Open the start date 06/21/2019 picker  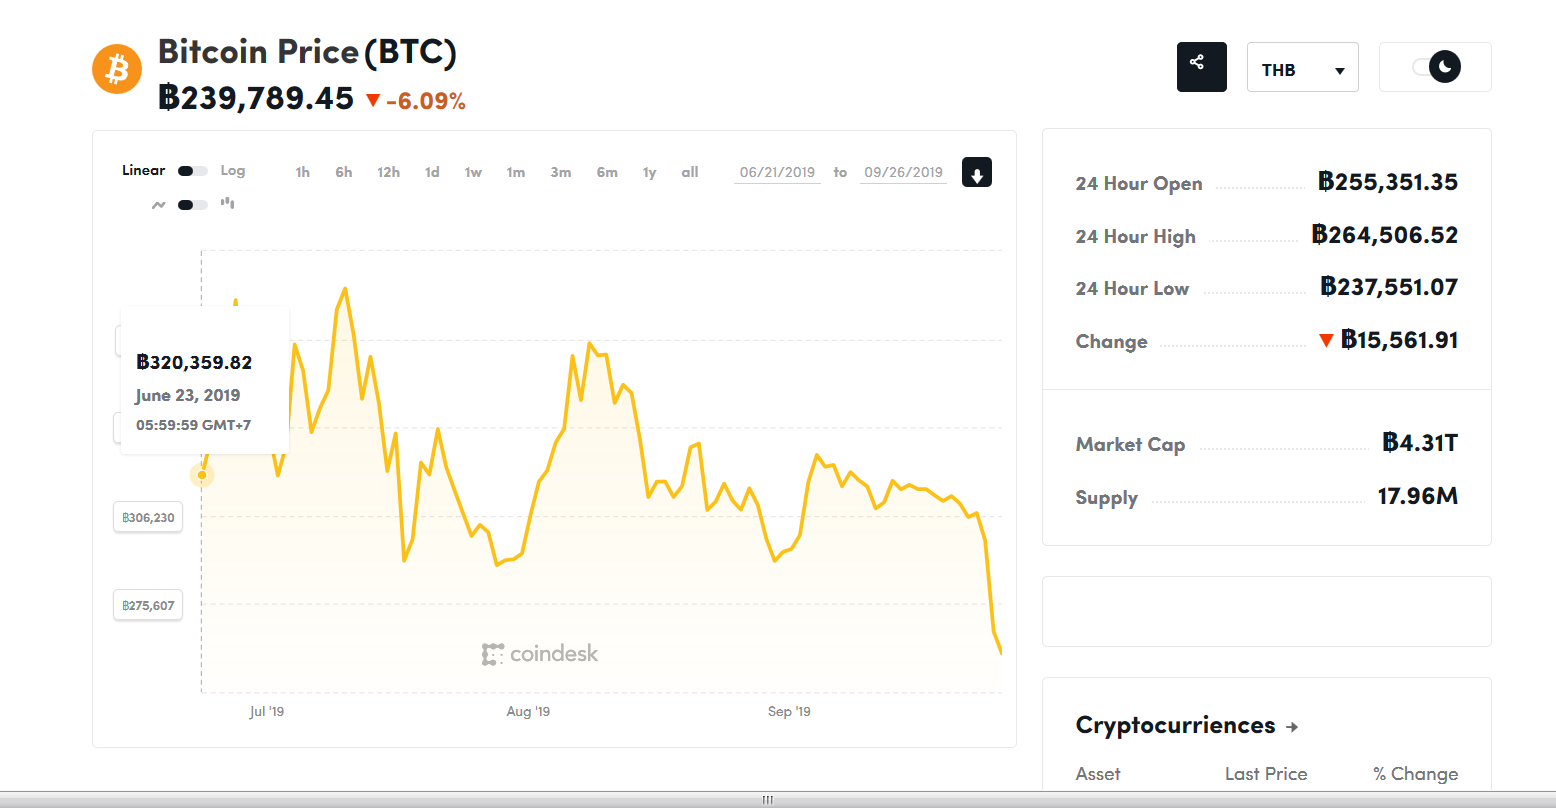click(777, 172)
